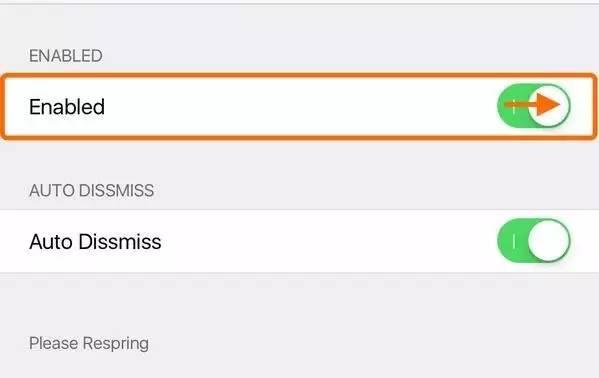Tap the white knob of Auto Dissmiss switch
Image resolution: width=599 pixels, height=378 pixels.
coord(549,241)
